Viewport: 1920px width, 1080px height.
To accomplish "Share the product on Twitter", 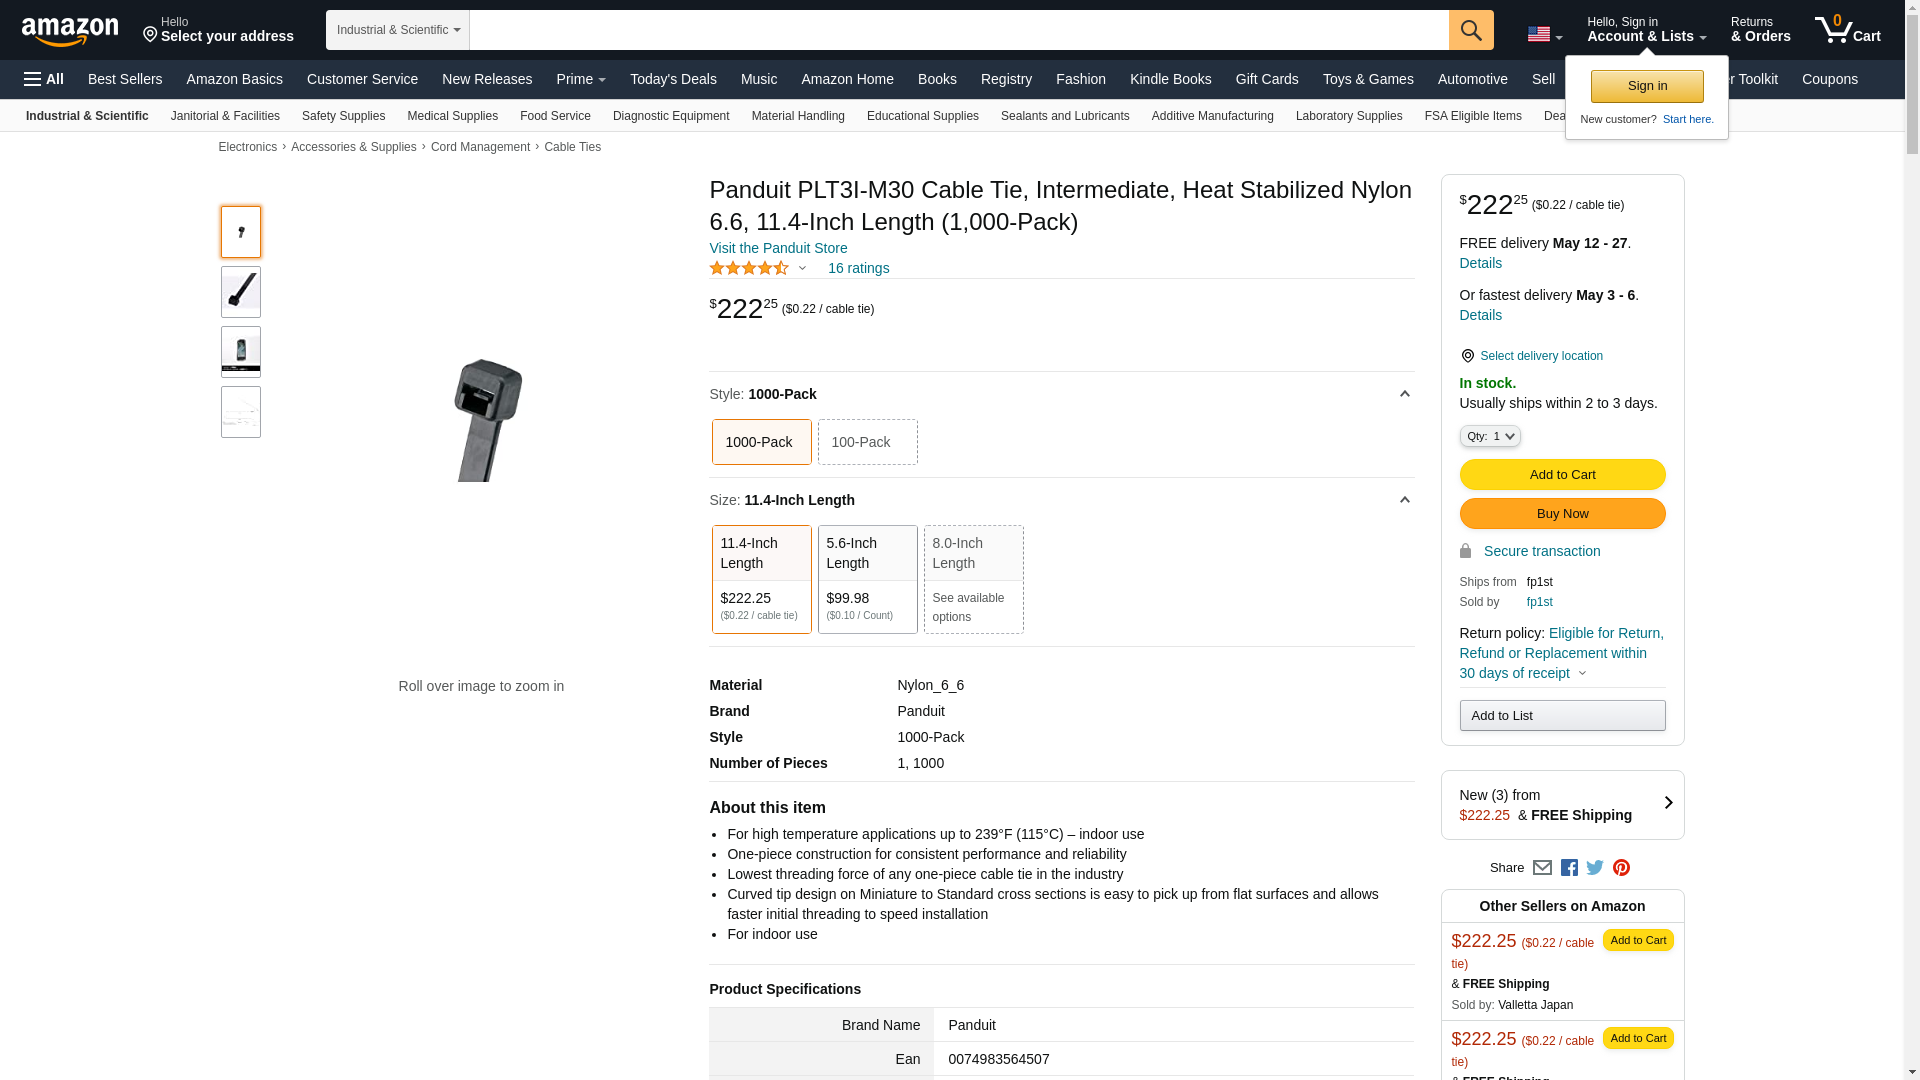I will (x=1595, y=868).
